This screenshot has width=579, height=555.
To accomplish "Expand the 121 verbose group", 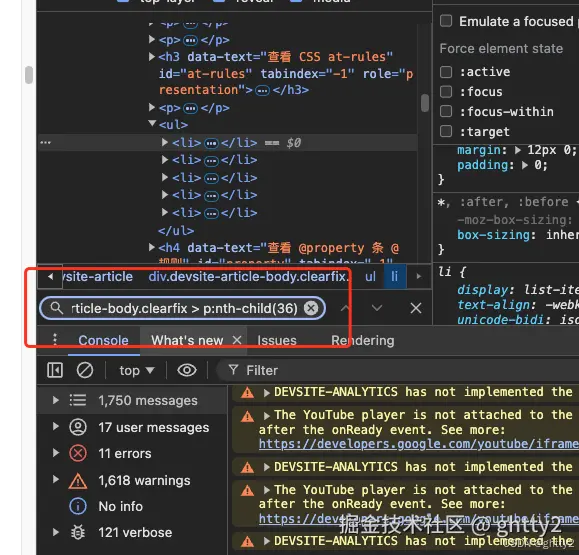I will pyautogui.click(x=55, y=532).
